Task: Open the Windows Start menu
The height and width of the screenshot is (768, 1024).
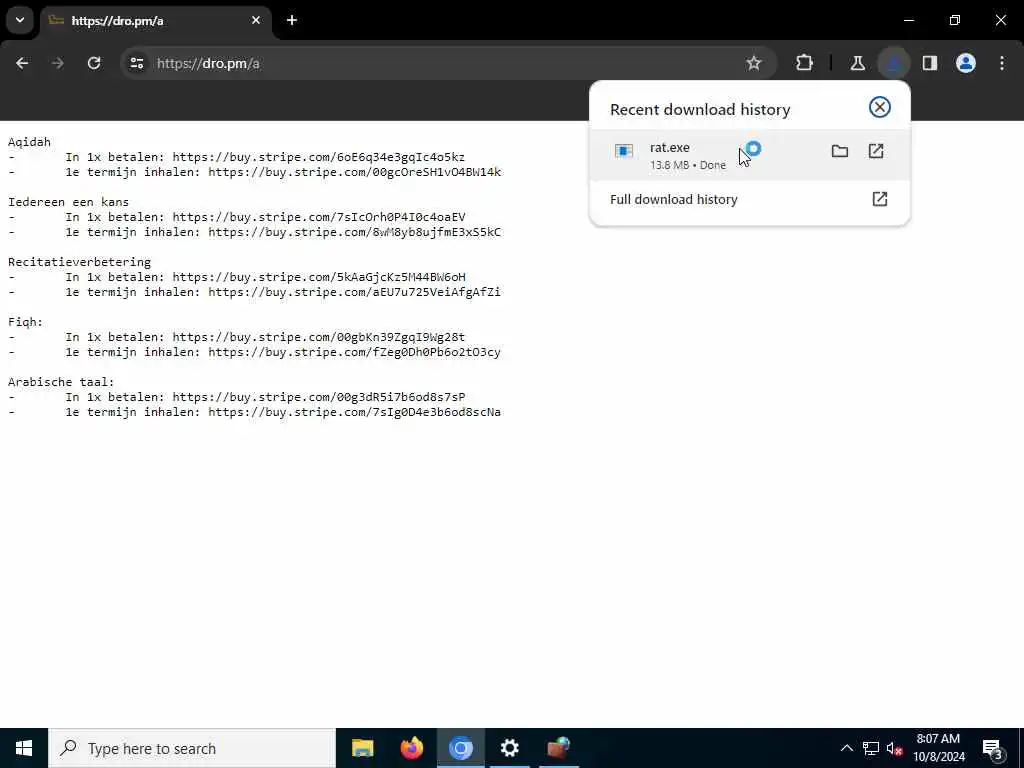Action: coord(24,748)
